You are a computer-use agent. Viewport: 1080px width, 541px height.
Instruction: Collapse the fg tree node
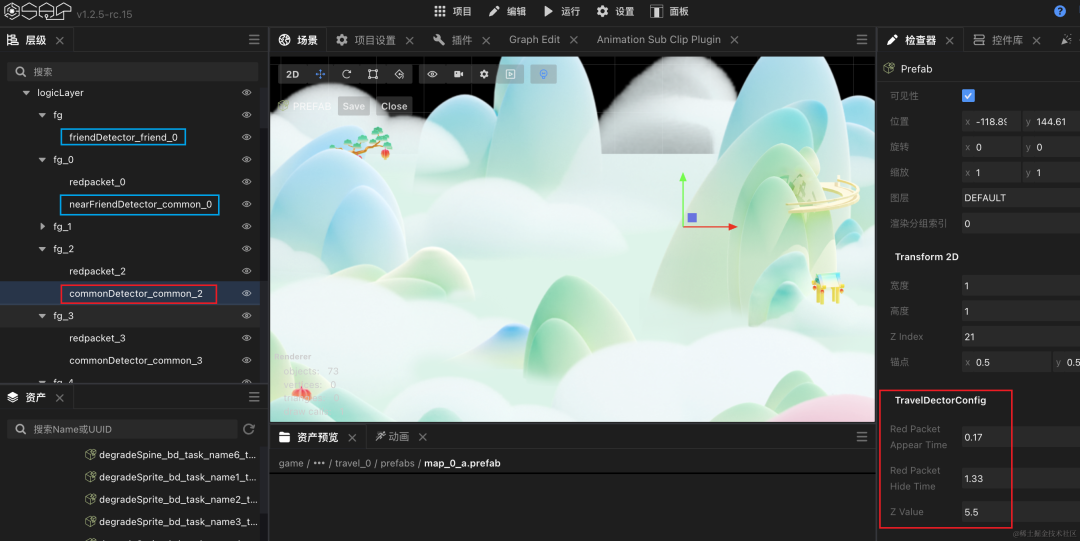pyautogui.click(x=43, y=115)
